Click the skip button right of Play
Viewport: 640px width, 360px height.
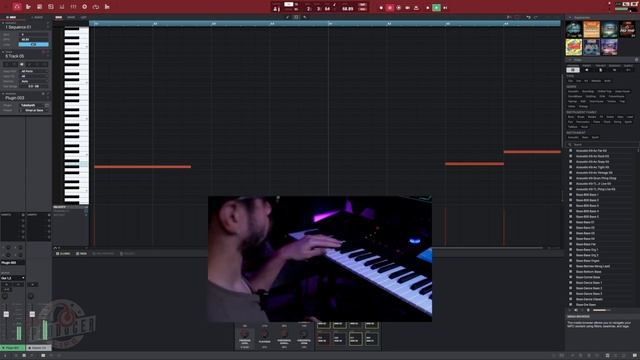click(445, 8)
